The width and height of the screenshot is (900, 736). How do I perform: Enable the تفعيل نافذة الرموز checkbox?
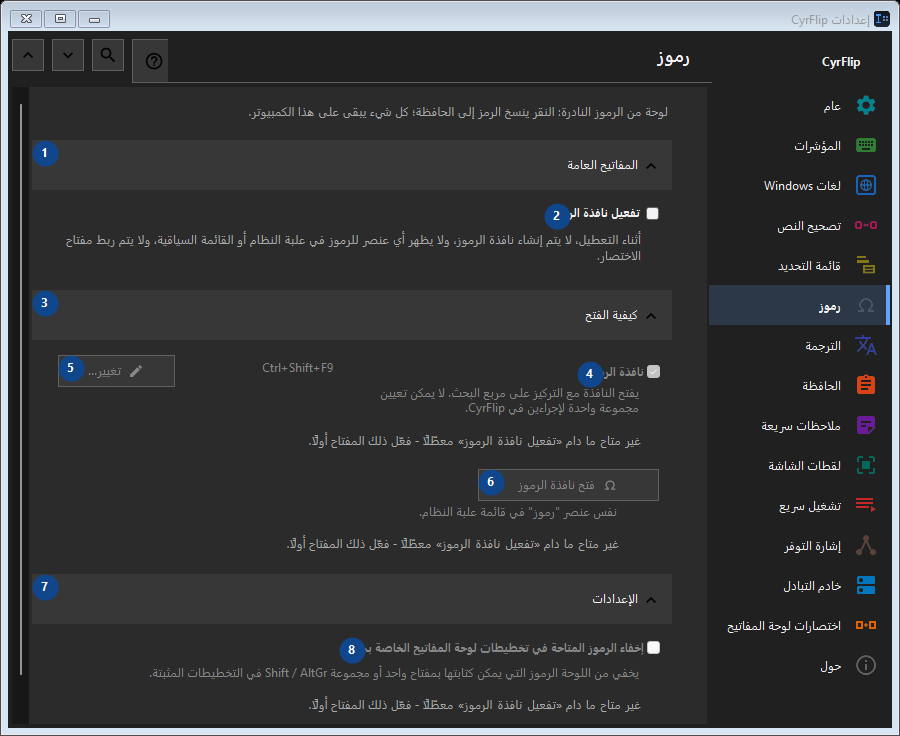[x=653, y=214]
